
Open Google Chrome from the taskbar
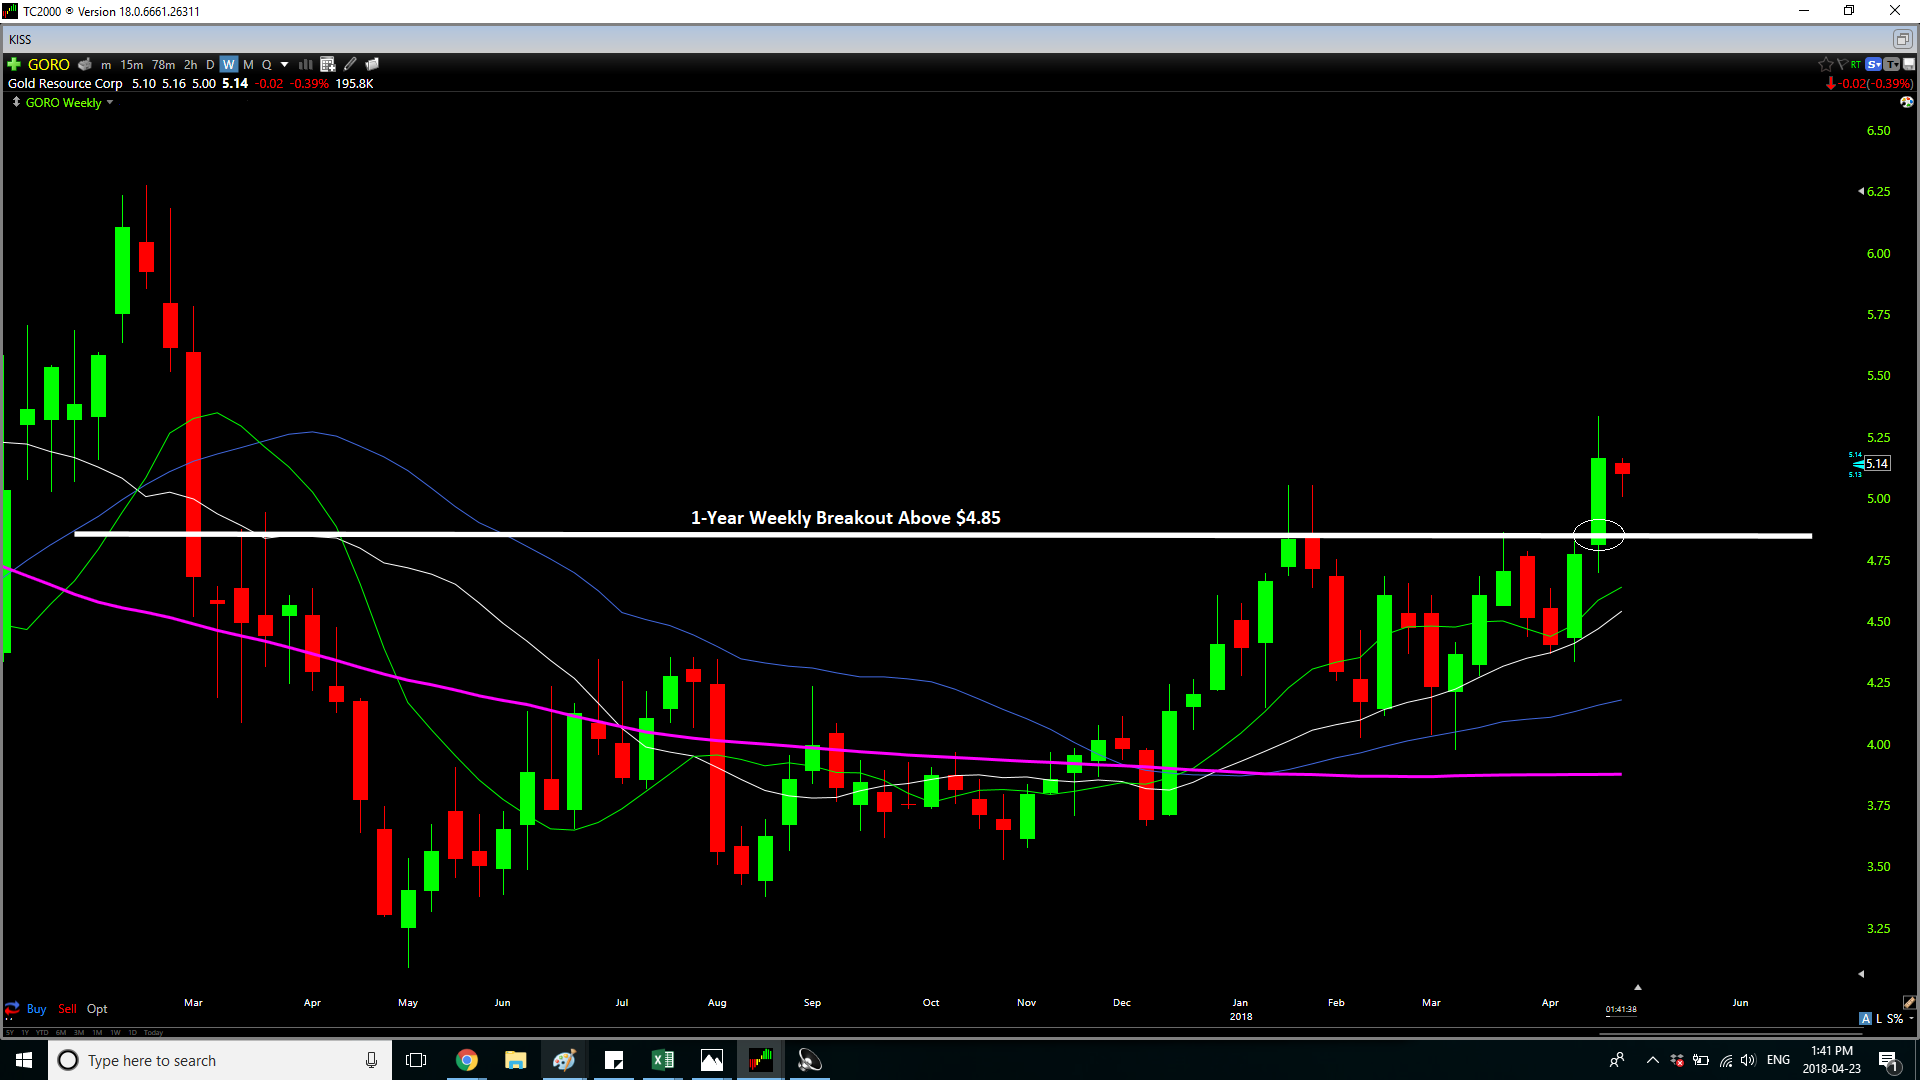click(x=467, y=1060)
